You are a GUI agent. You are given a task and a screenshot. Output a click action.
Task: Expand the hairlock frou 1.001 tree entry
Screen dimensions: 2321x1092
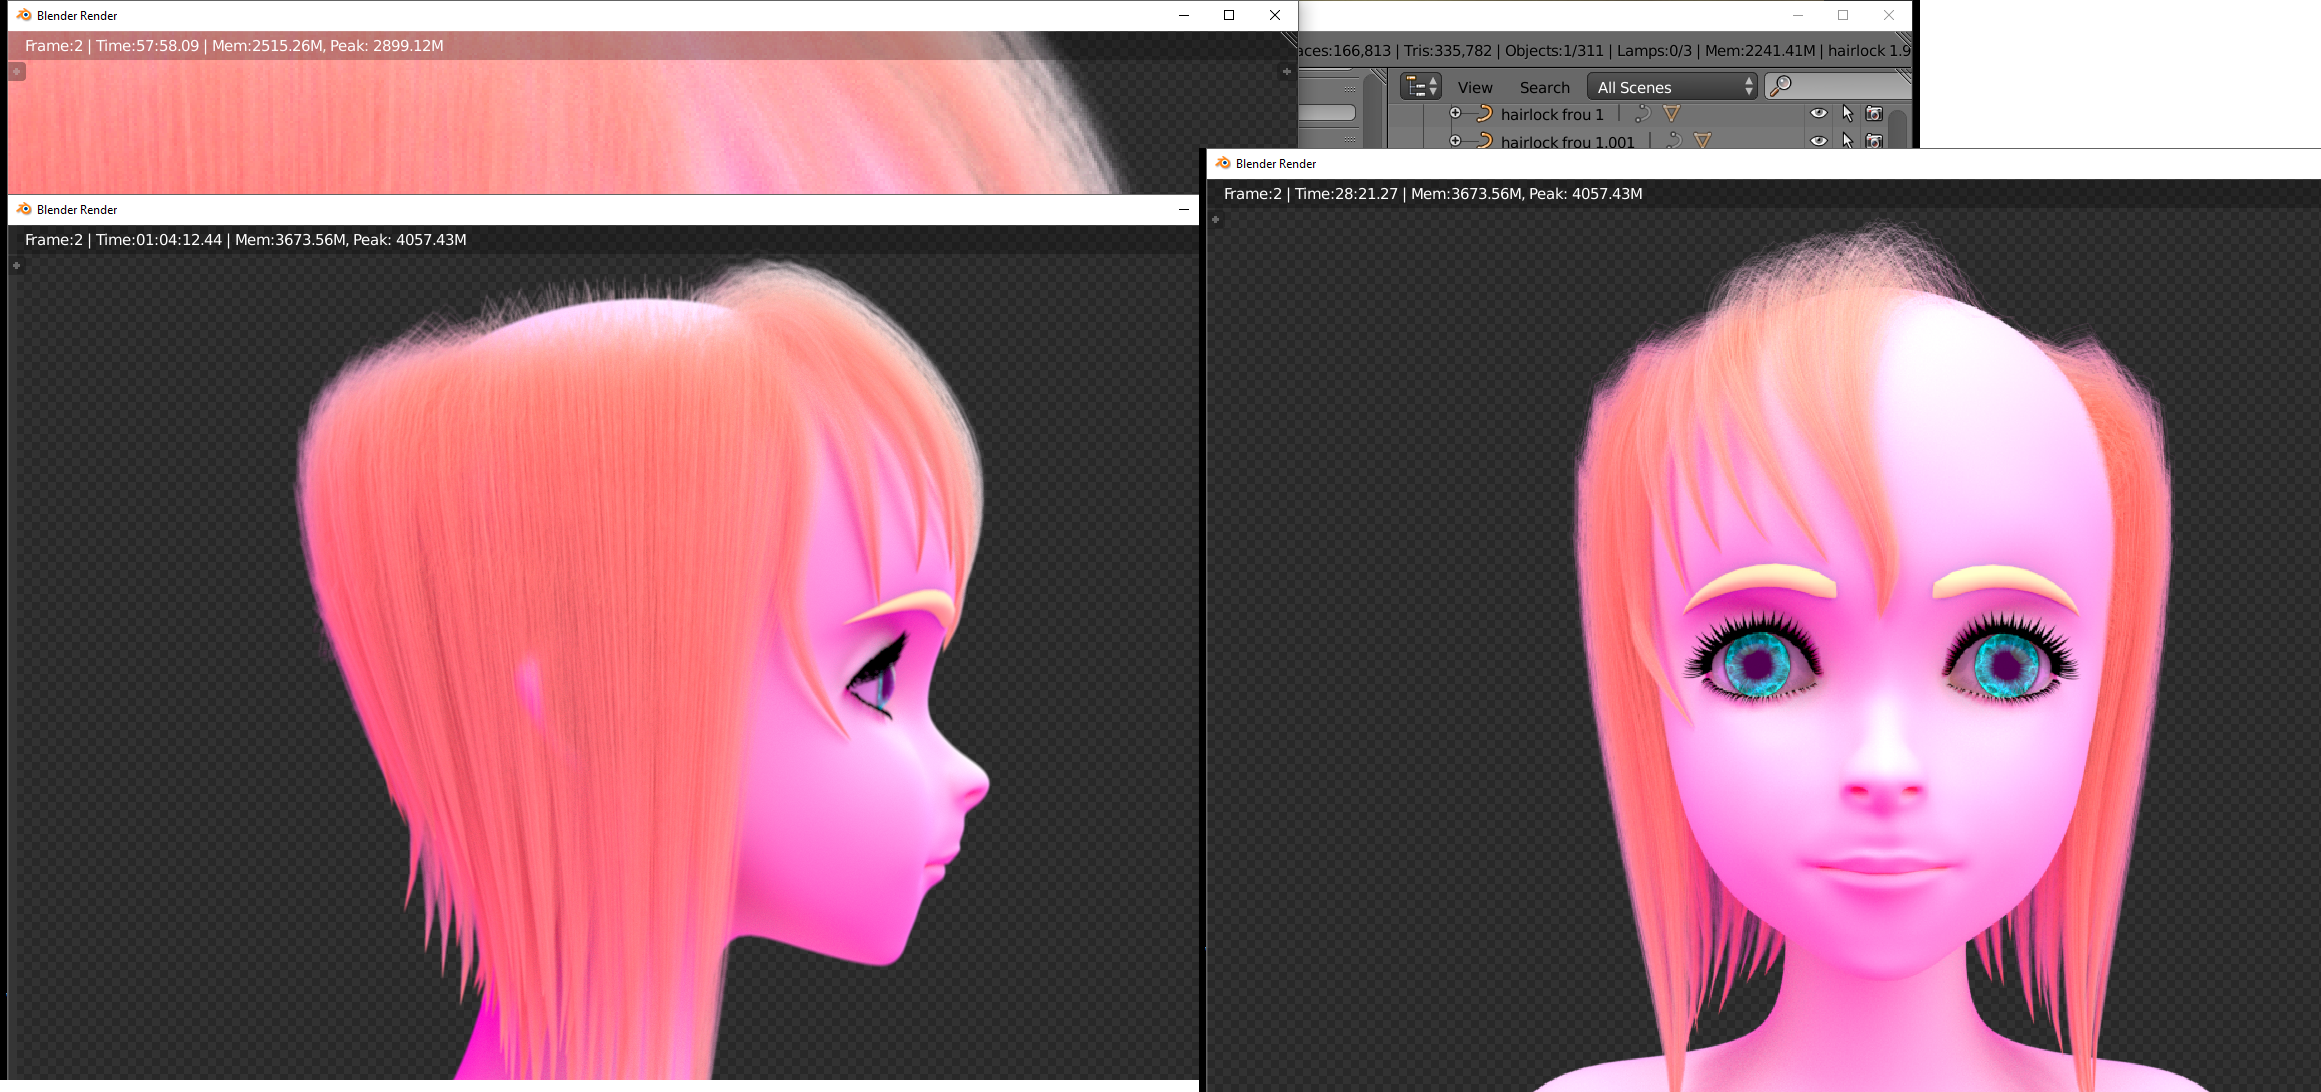coord(1456,141)
